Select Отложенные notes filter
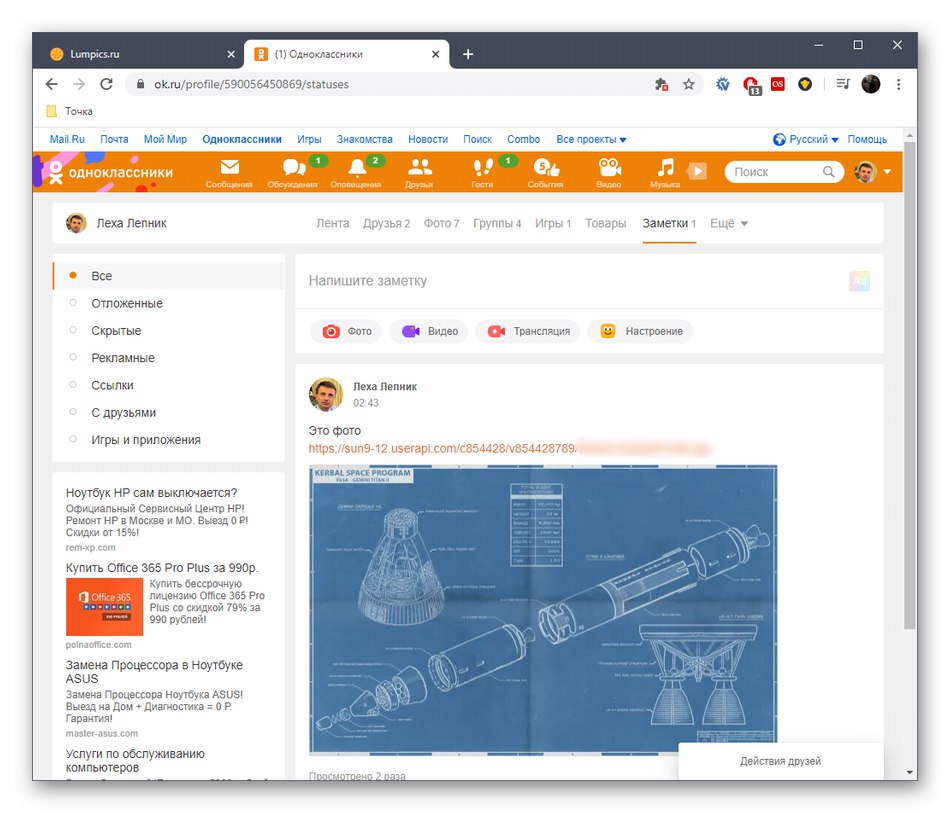Viewport: 950px width, 813px height. [x=169, y=303]
